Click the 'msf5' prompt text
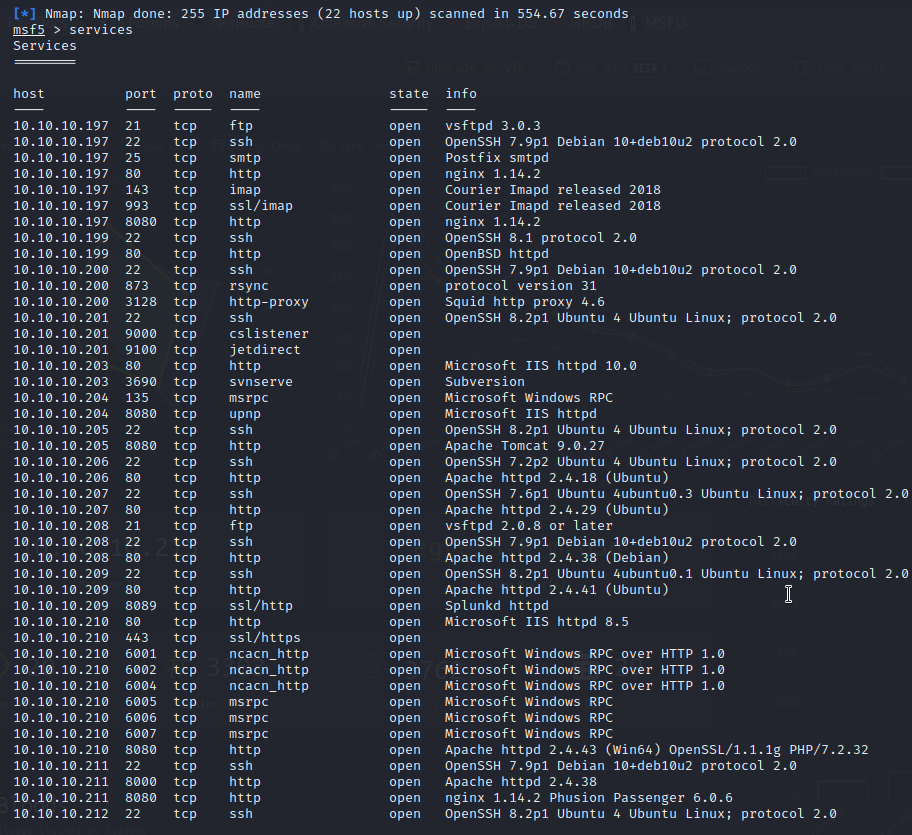912x835 pixels. [x=29, y=30]
